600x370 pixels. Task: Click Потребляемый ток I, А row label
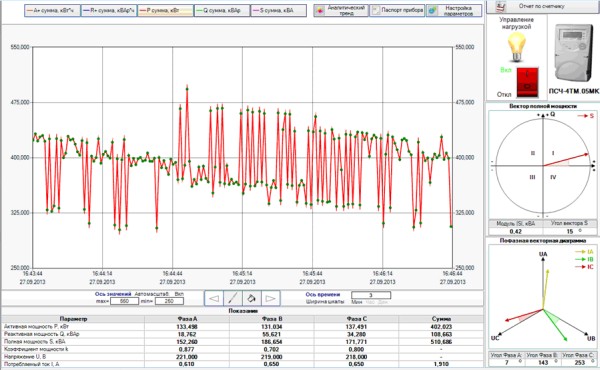[x=32, y=364]
